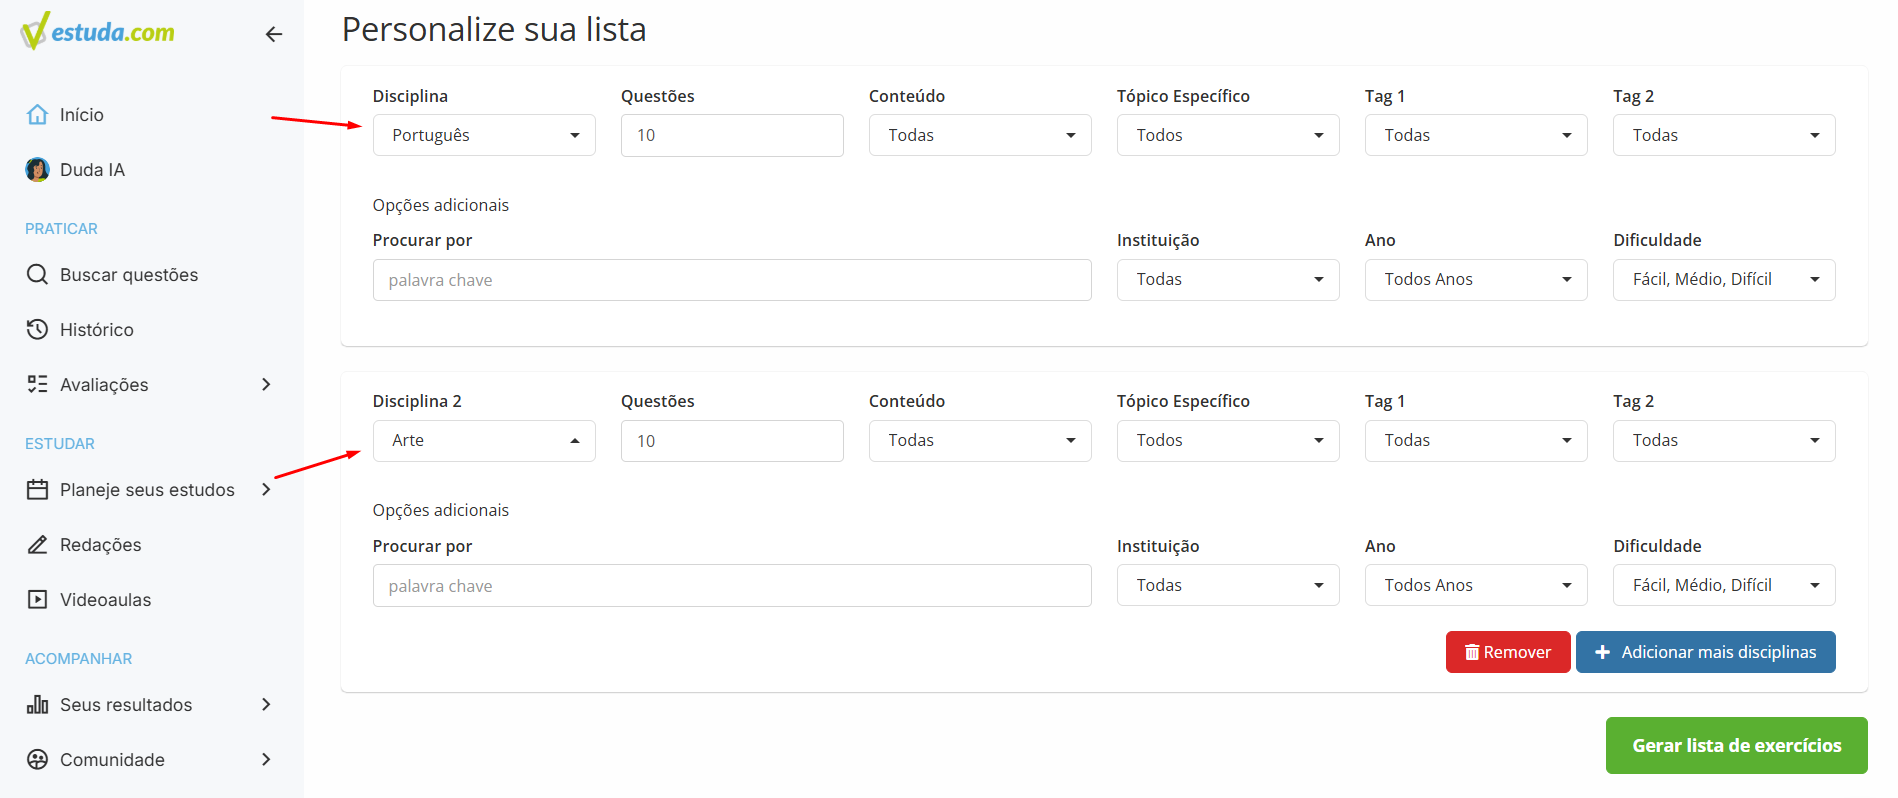Open Disciplina 2 dropdown showing Arte
The width and height of the screenshot is (1898, 798).
click(484, 441)
